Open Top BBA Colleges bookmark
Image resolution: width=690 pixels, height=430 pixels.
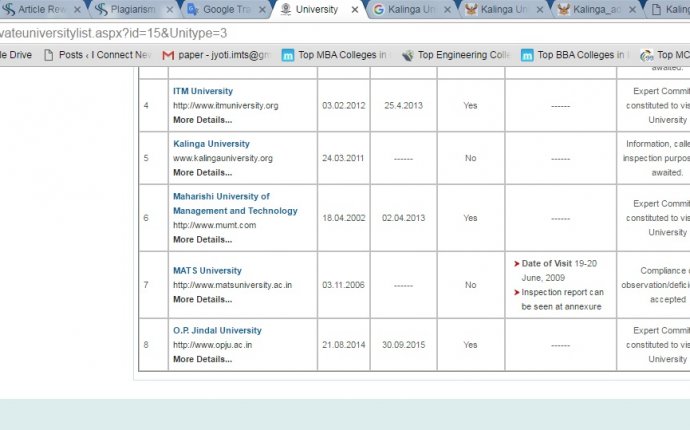point(574,55)
